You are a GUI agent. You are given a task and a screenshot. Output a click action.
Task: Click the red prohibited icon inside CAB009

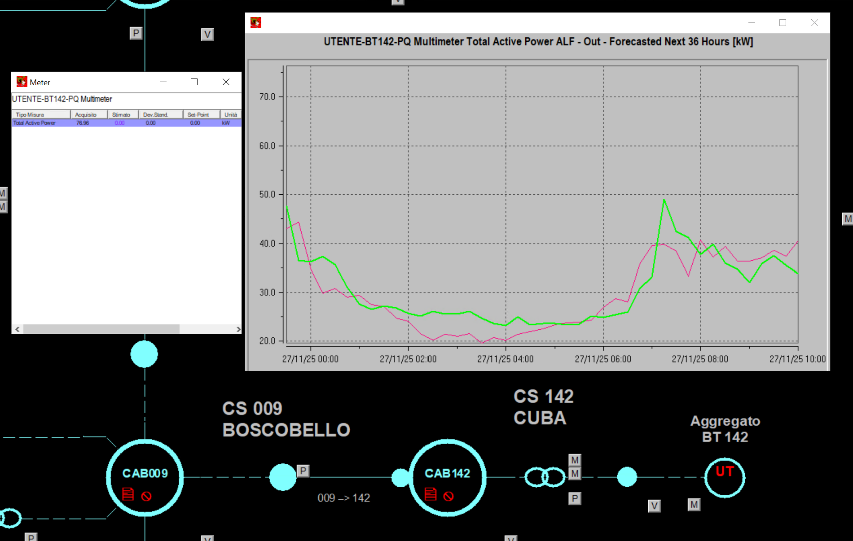[x=146, y=495]
